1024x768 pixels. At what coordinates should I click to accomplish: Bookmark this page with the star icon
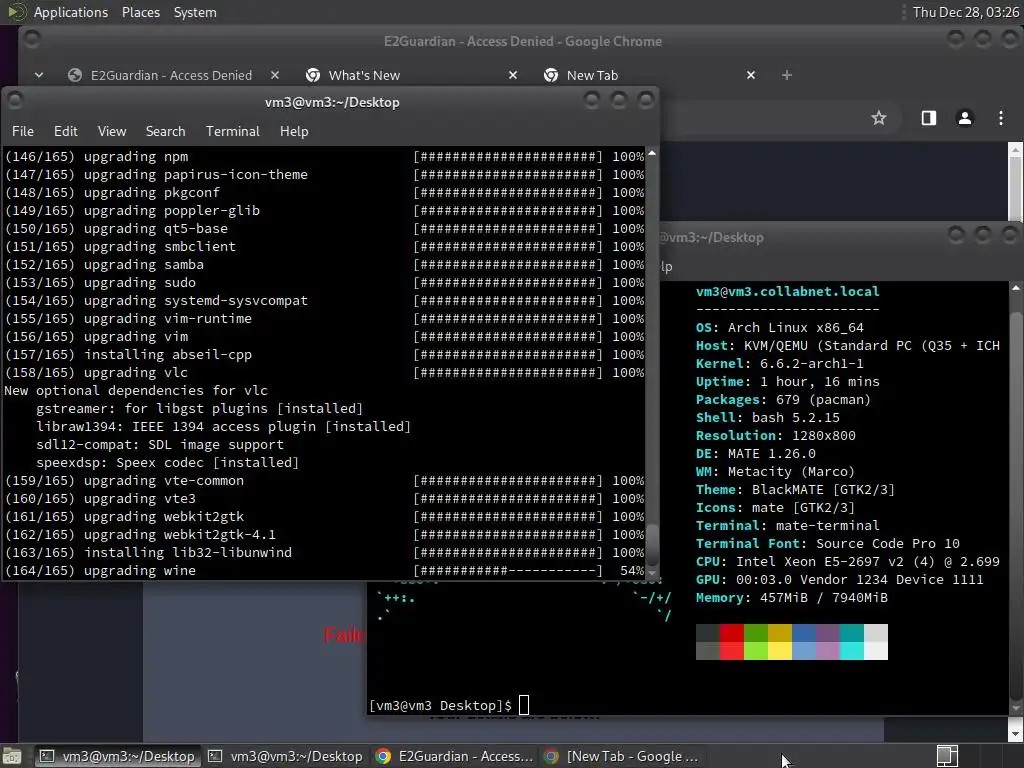click(879, 118)
